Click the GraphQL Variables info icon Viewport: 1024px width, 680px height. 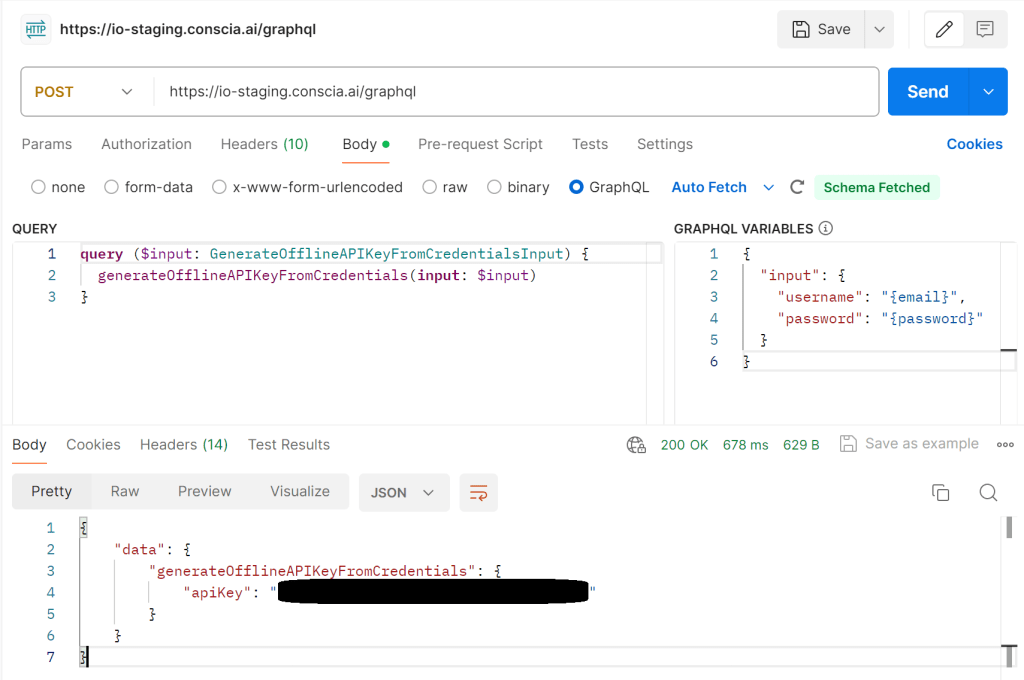pos(824,228)
